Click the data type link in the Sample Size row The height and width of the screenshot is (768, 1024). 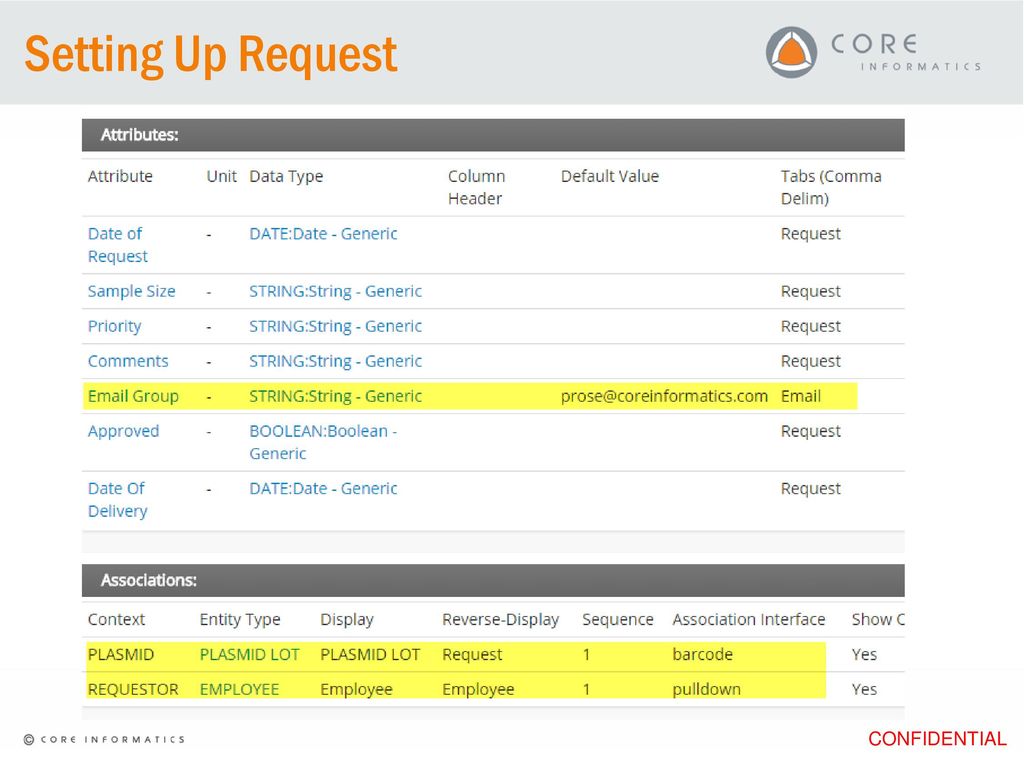pyautogui.click(x=336, y=291)
